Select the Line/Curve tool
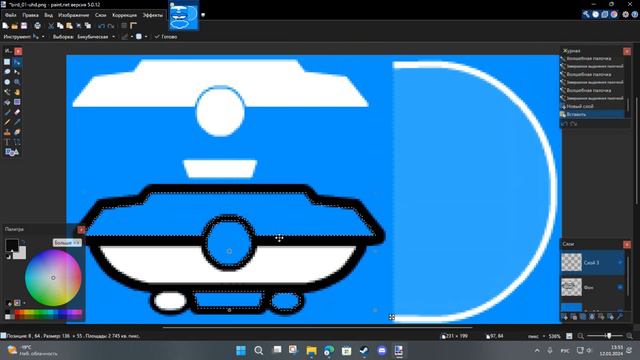The width and height of the screenshot is (640, 360). [x=17, y=142]
